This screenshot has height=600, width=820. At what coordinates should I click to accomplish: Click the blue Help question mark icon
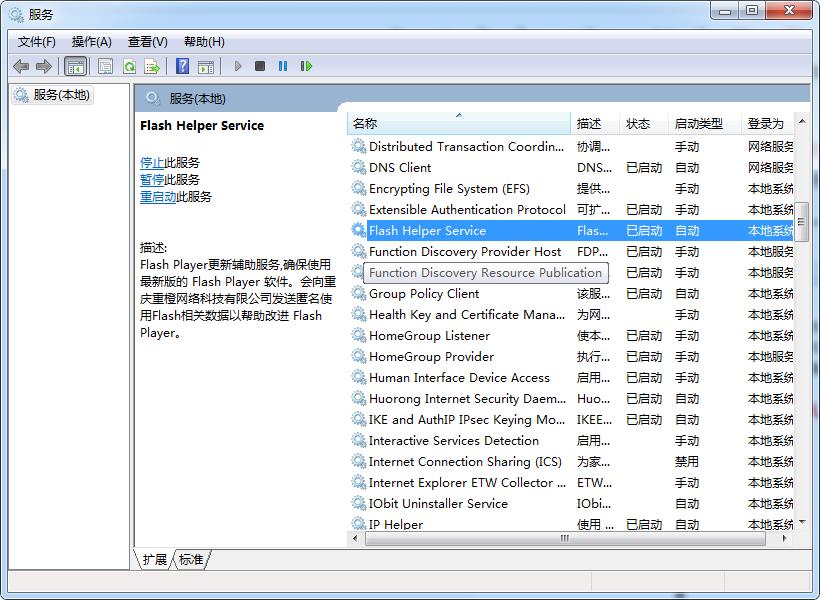click(x=183, y=66)
